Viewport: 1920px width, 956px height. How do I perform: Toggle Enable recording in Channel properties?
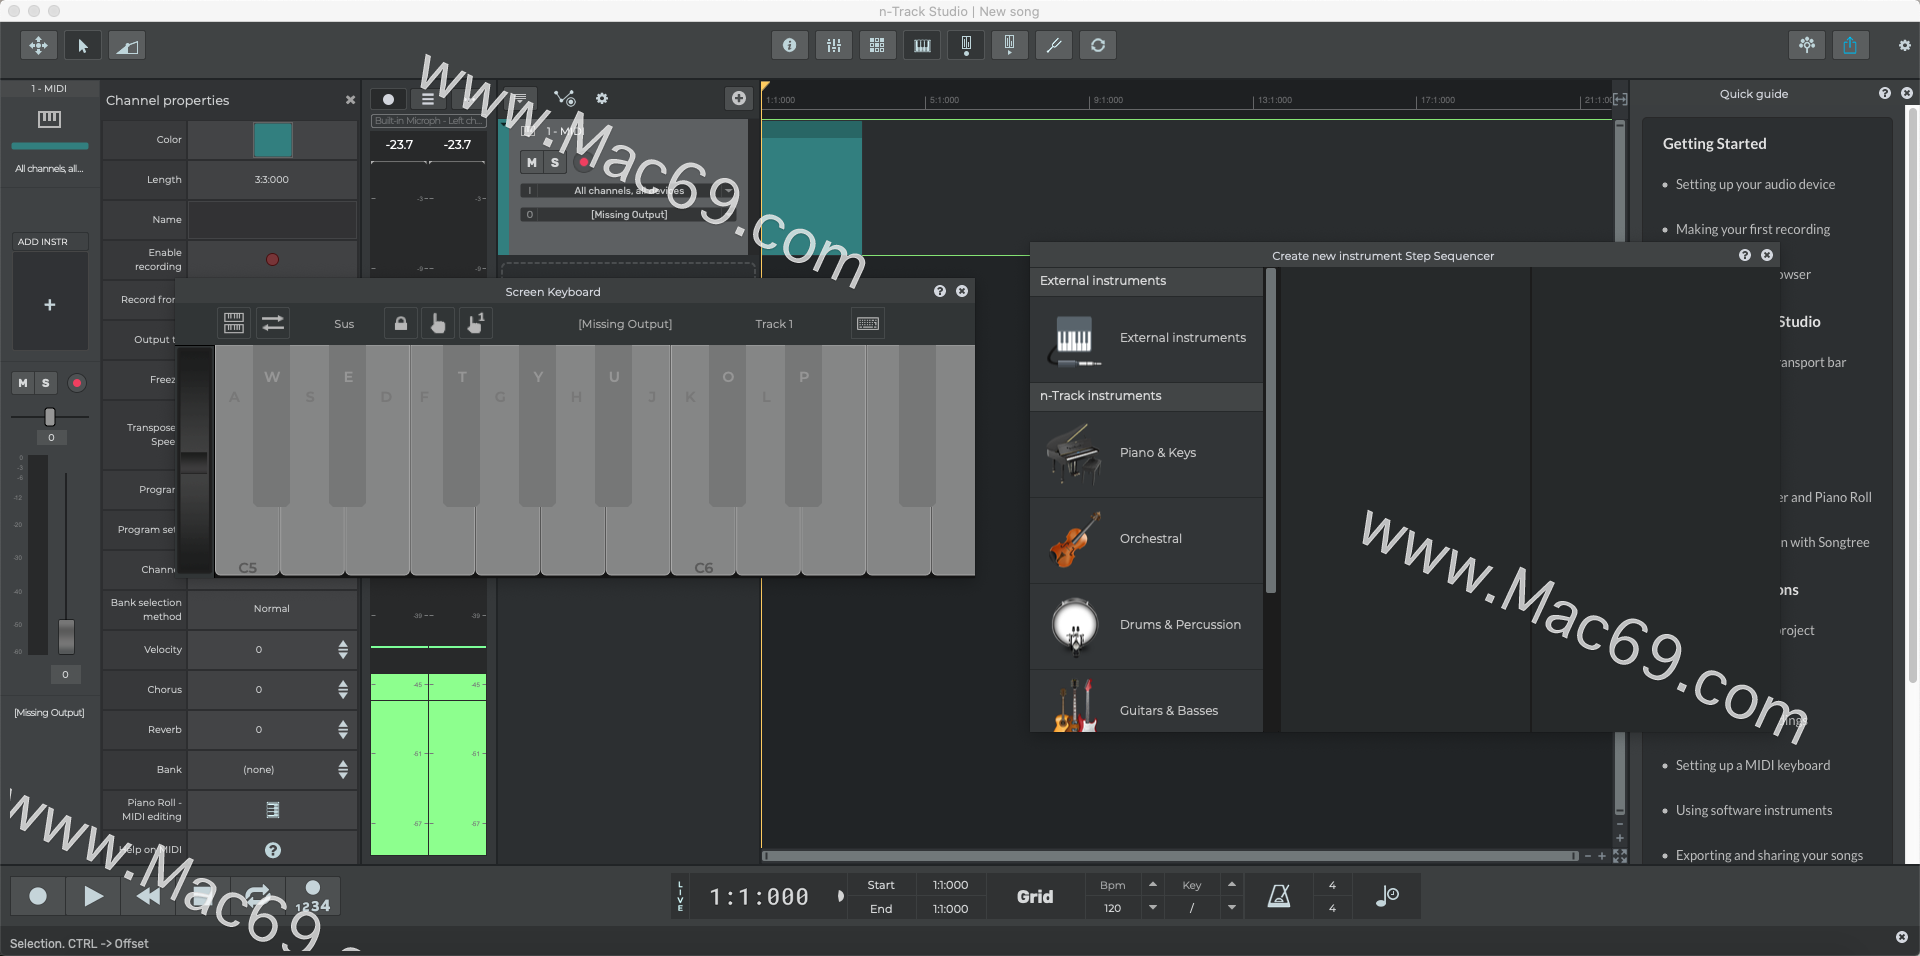tap(272, 260)
